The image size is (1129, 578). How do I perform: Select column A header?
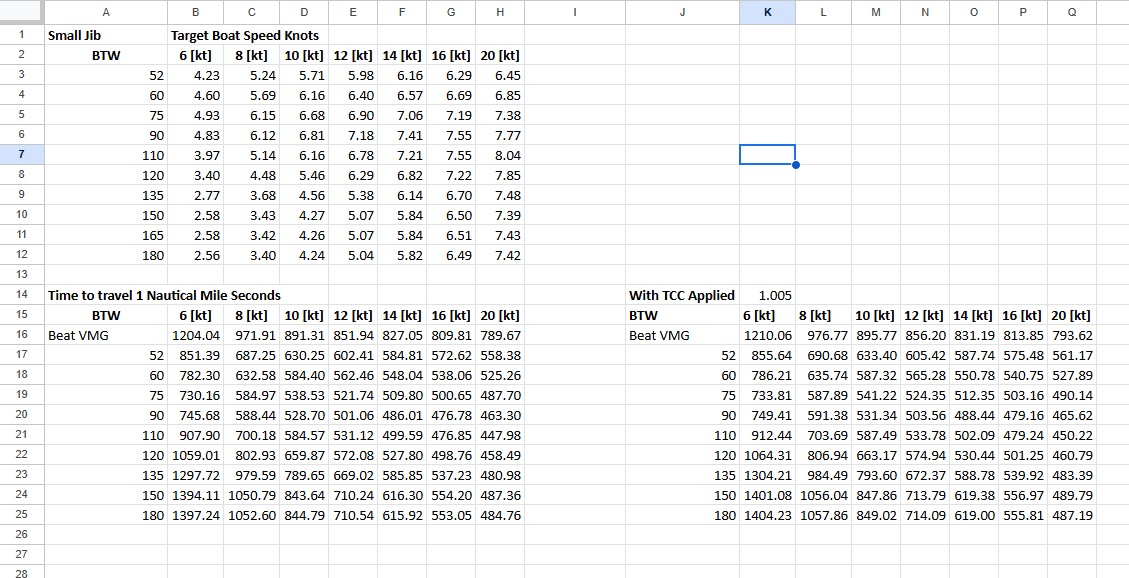(x=106, y=11)
